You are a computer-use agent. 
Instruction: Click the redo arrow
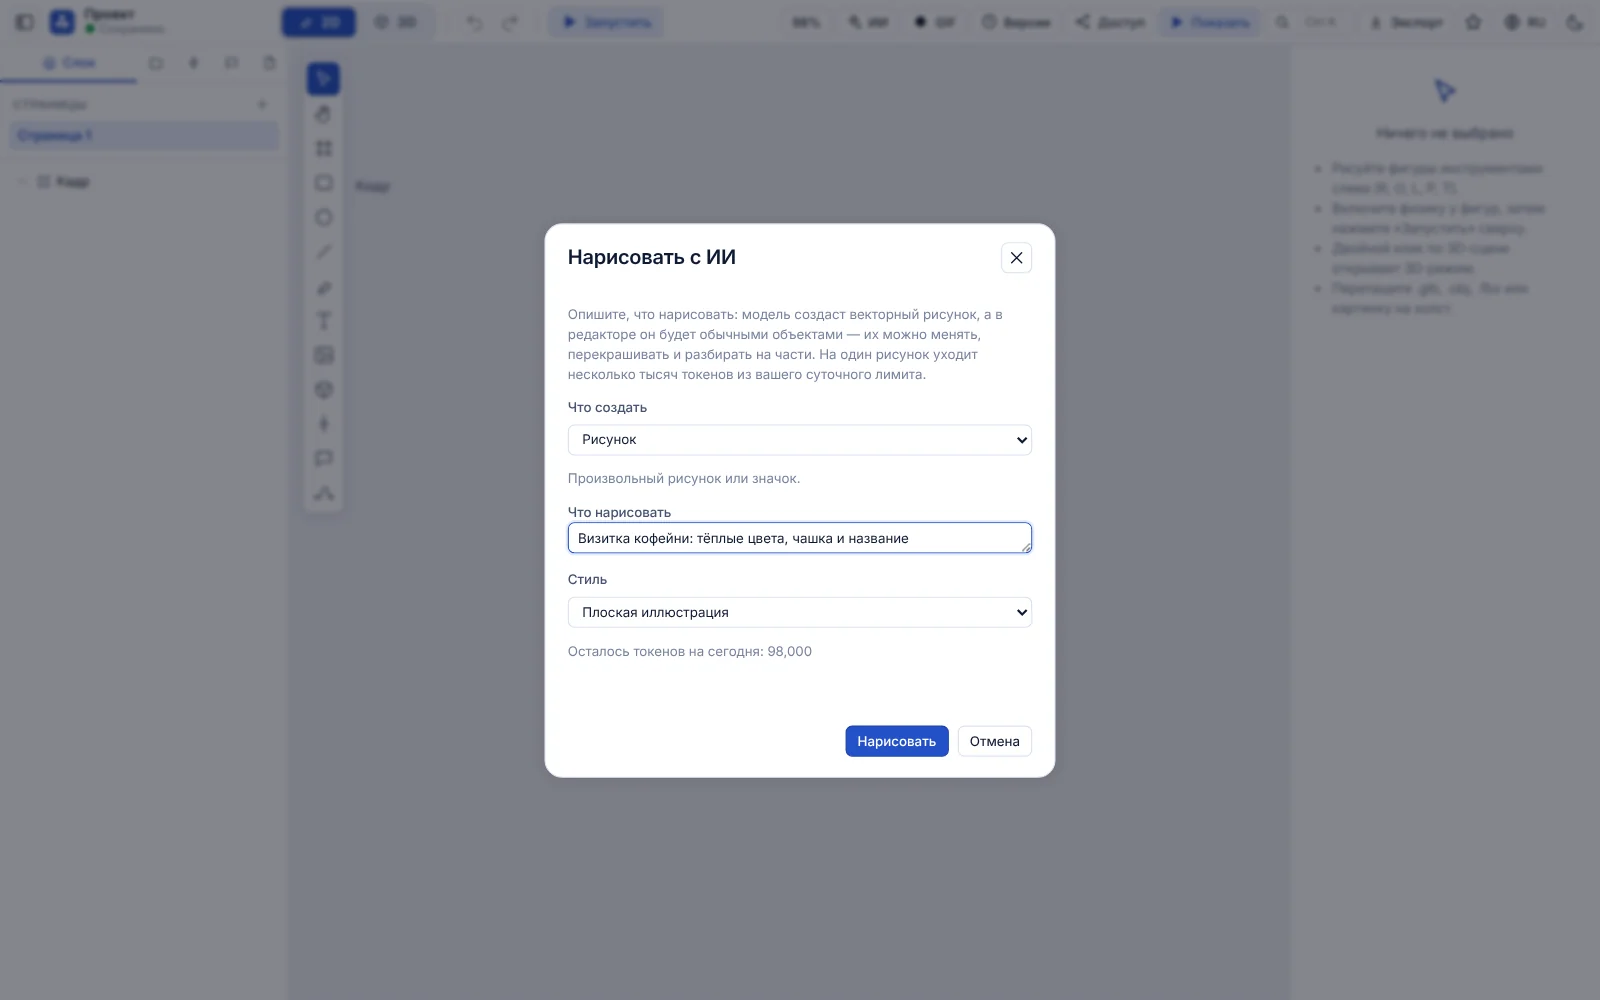510,22
